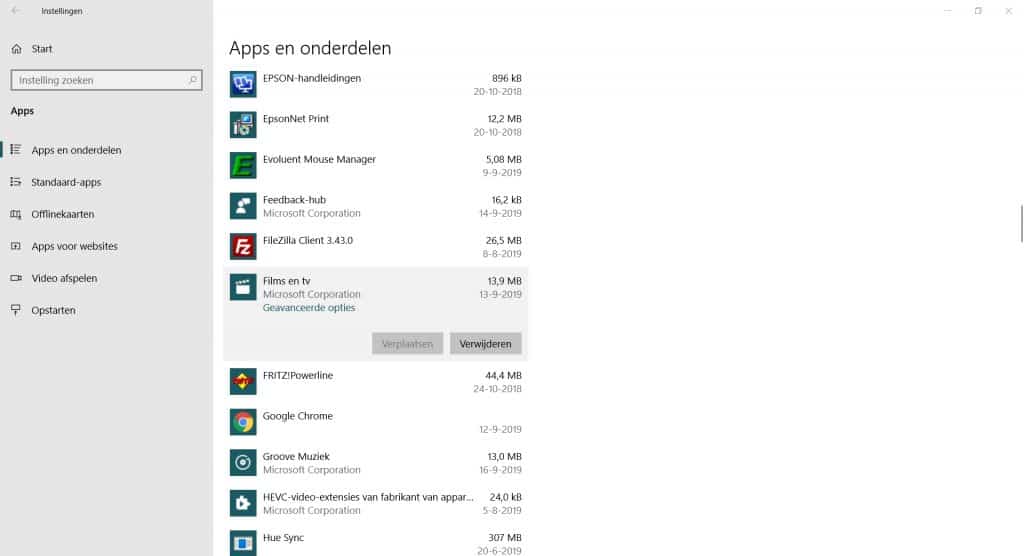
Task: Click the greyed Verplaatsen button
Action: [408, 344]
